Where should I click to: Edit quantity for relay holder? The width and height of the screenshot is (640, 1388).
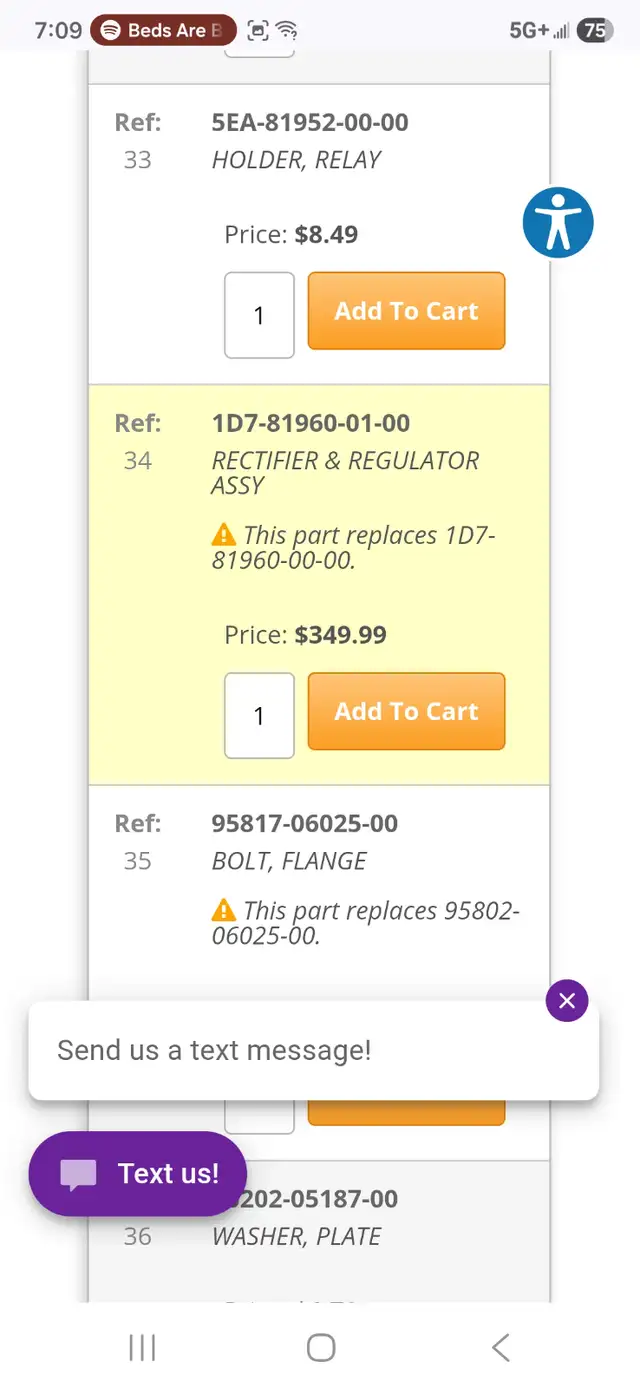[259, 315]
